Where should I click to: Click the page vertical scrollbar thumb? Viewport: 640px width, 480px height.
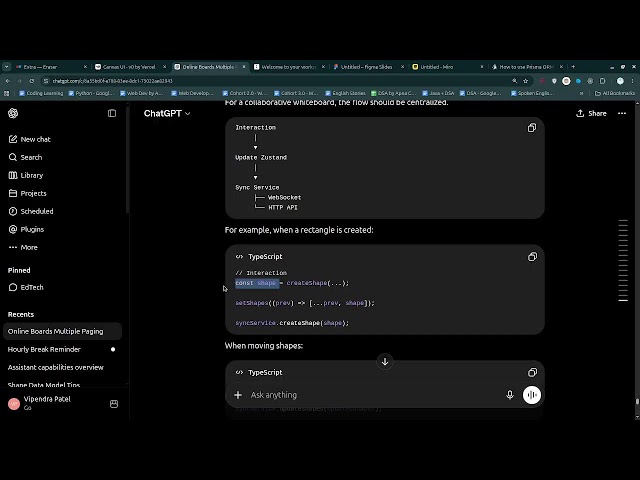[x=637, y=402]
